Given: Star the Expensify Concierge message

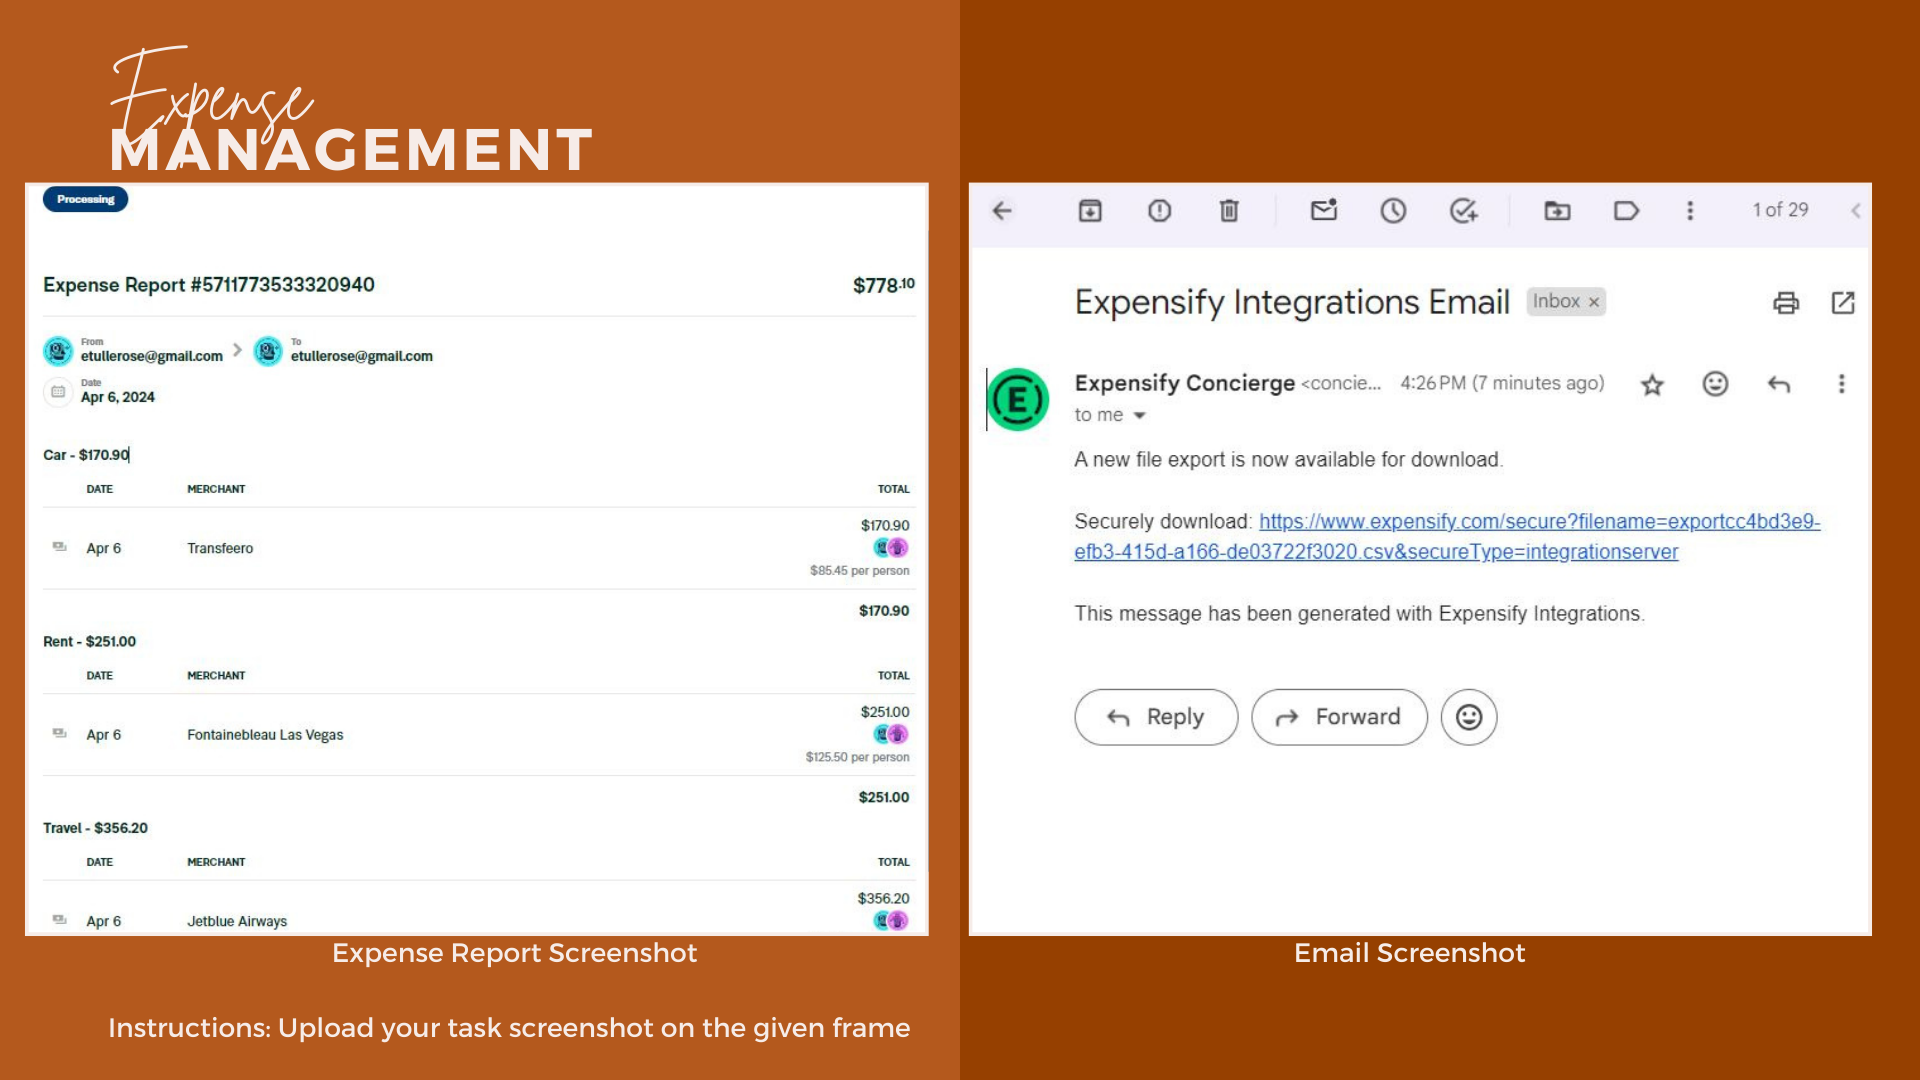Looking at the screenshot, I should [x=1652, y=385].
